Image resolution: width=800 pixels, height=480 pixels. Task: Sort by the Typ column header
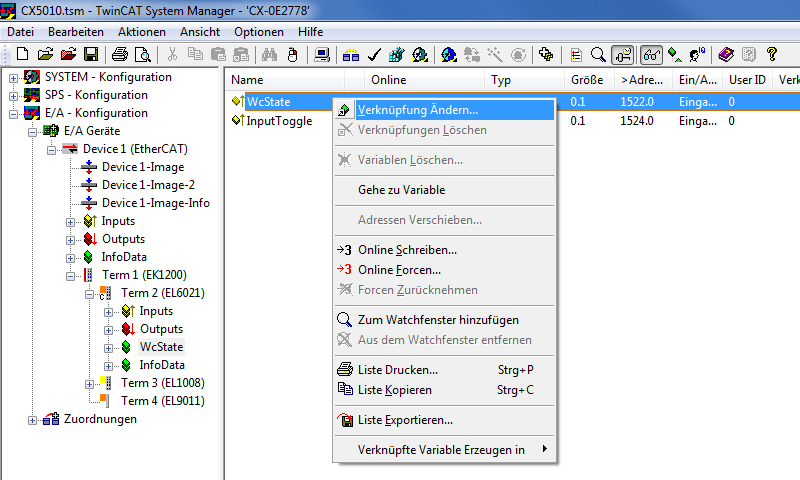[524, 80]
